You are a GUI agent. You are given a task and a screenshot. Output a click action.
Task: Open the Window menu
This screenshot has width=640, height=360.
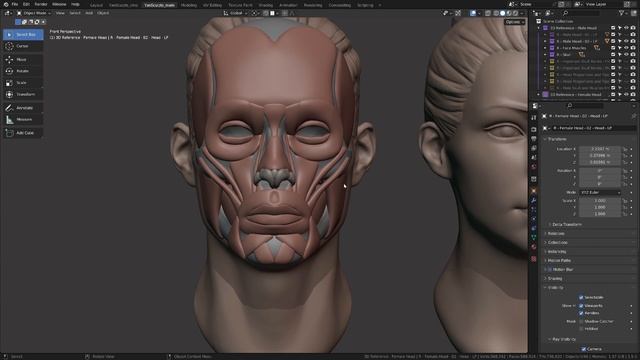59,4
